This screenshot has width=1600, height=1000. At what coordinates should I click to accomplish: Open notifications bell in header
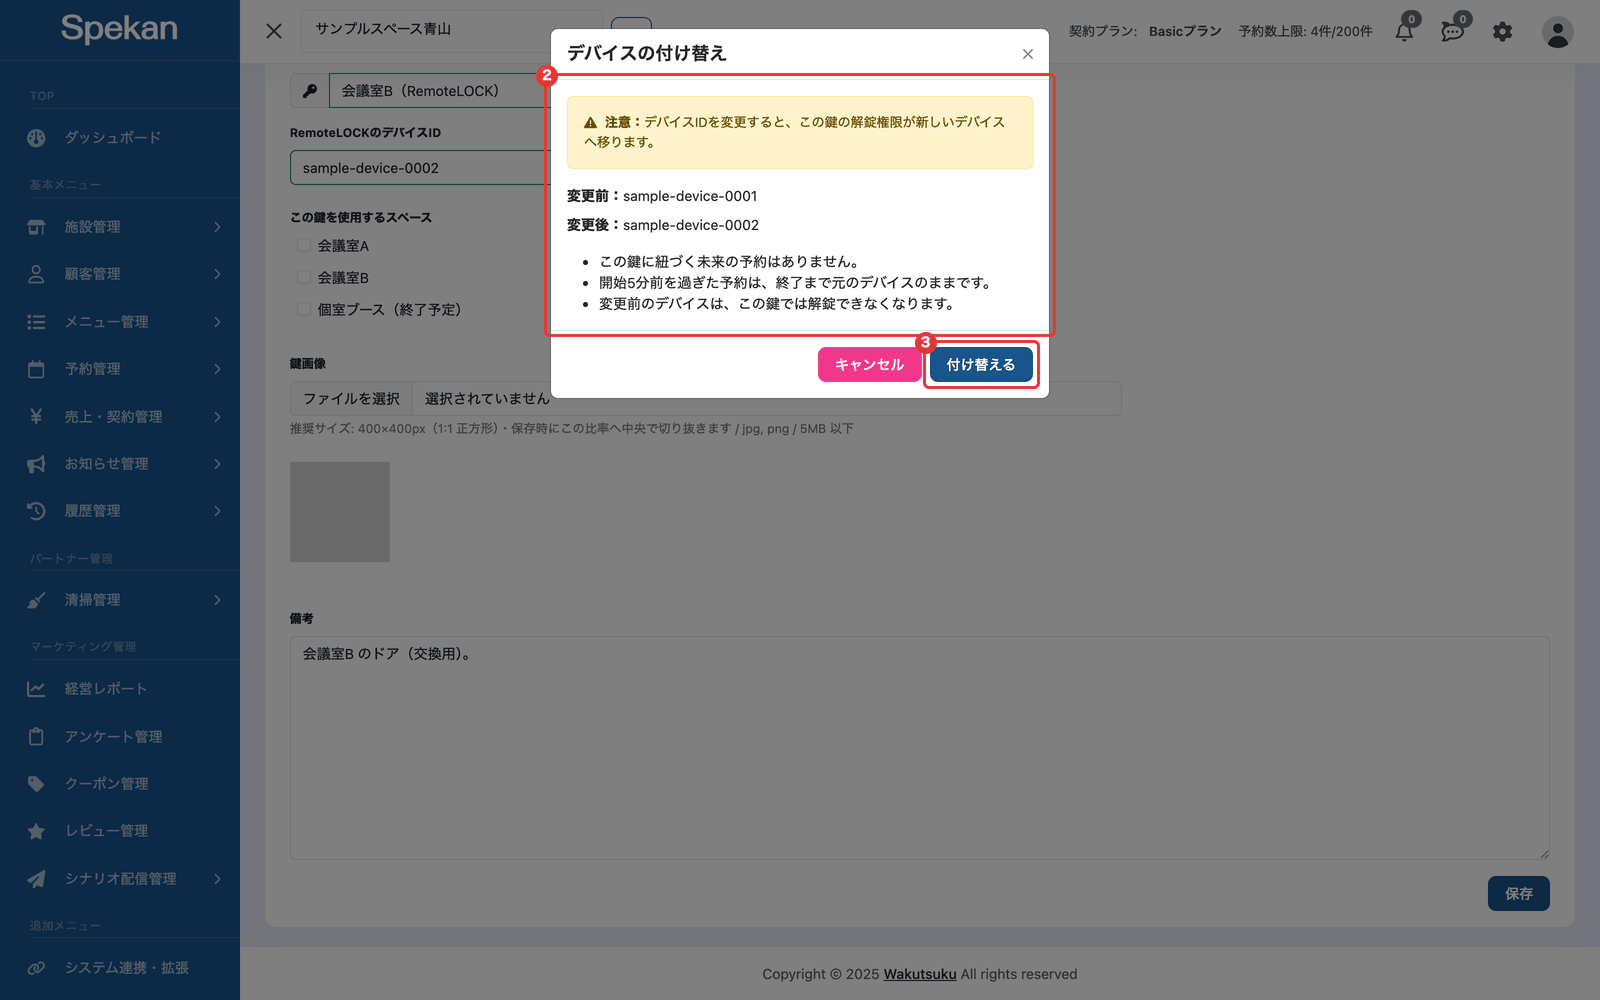pos(1405,32)
